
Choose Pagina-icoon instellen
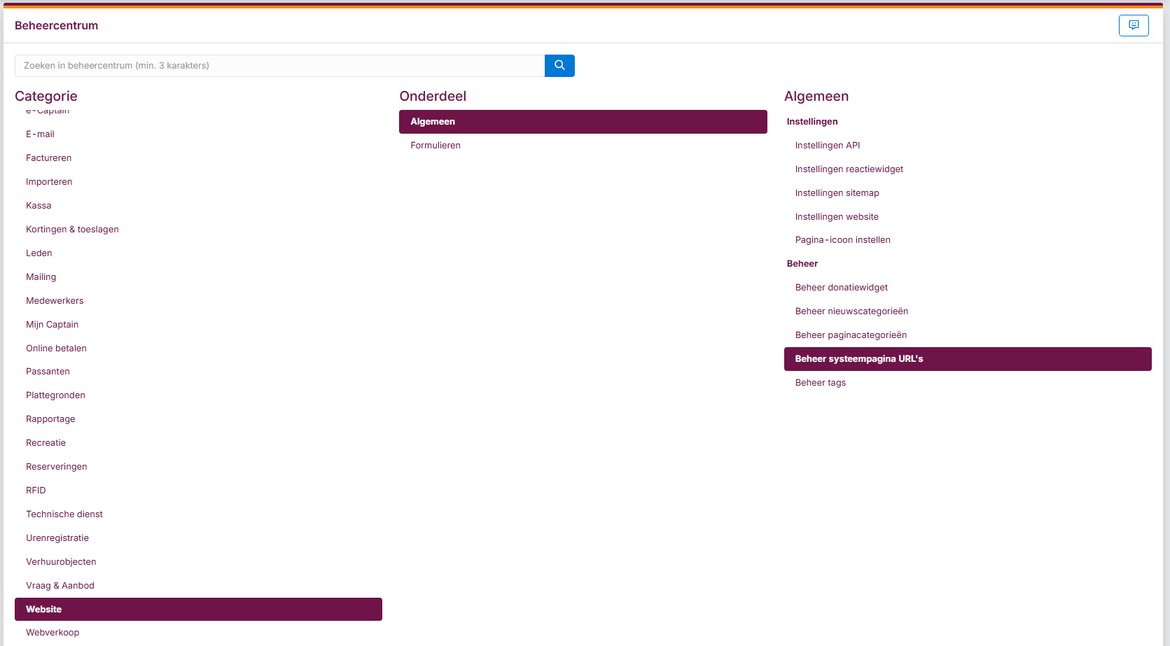(842, 240)
